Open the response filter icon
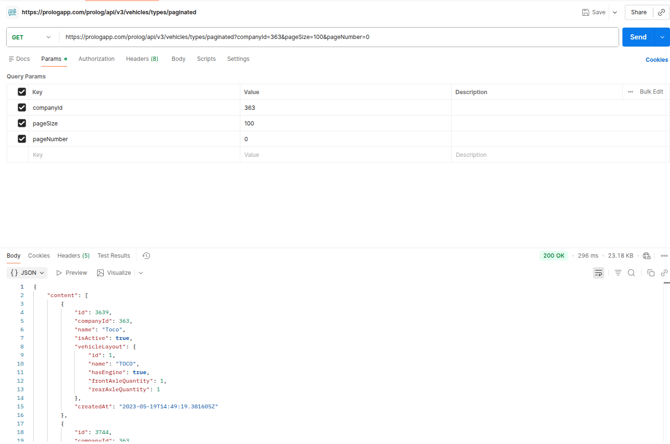This screenshot has height=444, width=670. click(x=618, y=273)
